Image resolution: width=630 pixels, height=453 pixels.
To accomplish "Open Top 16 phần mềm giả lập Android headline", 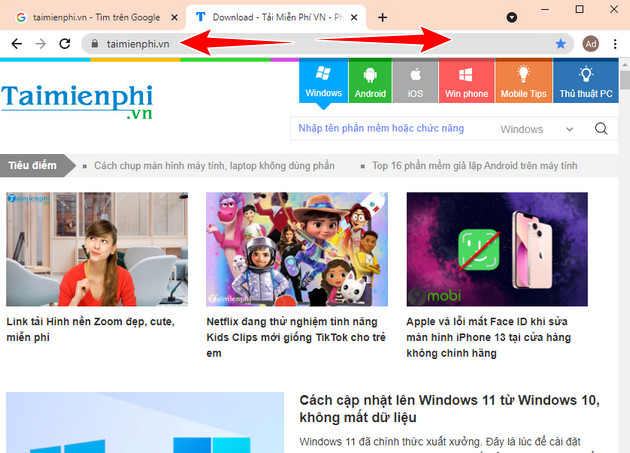I will pyautogui.click(x=474, y=166).
